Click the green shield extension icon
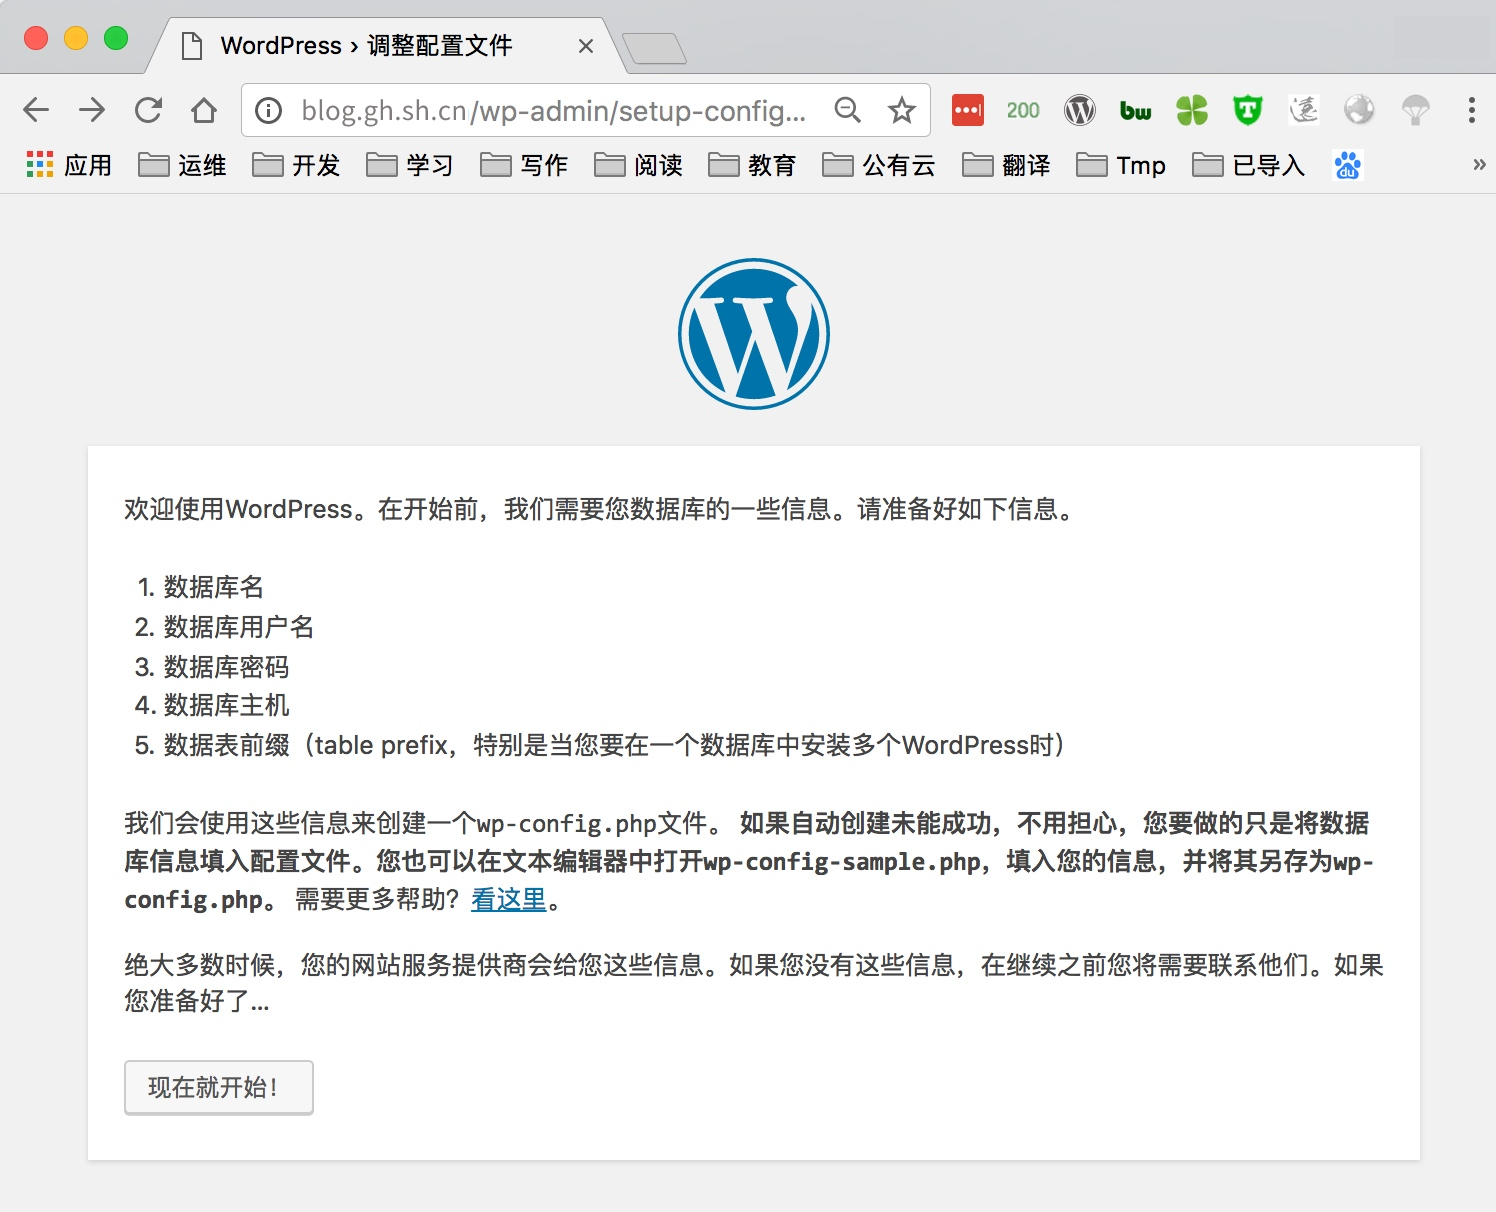This screenshot has height=1212, width=1496. [1247, 110]
